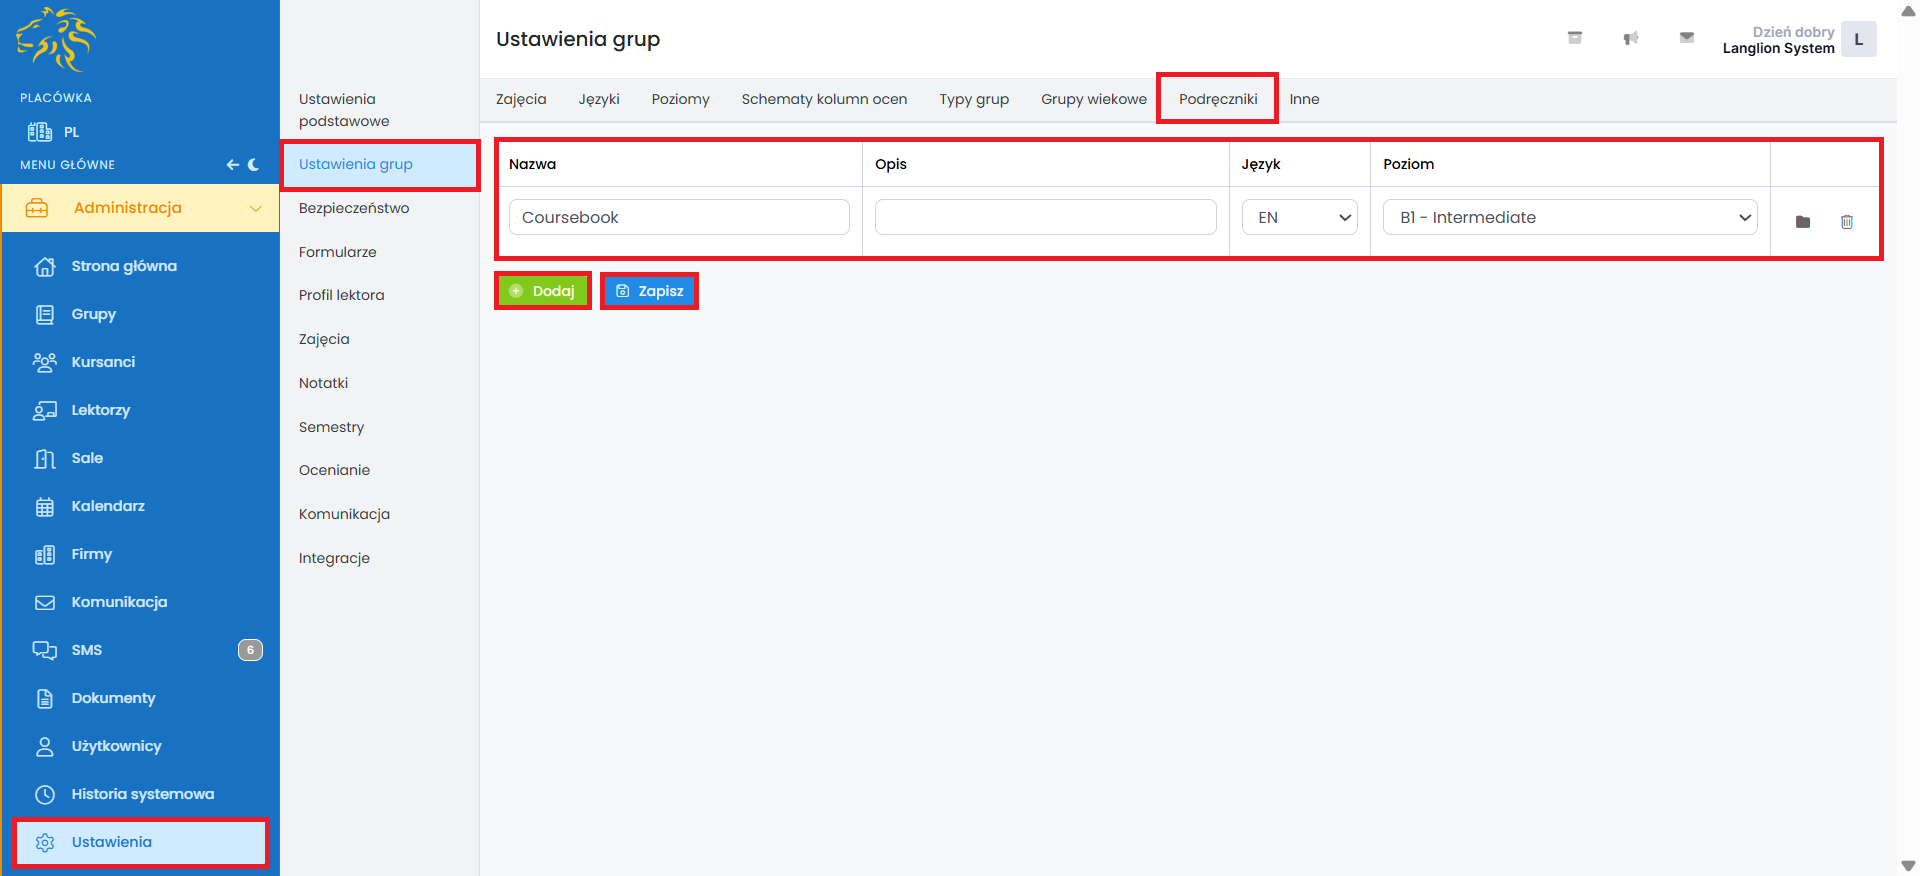The height and width of the screenshot is (876, 1920).
Task: Open the Język dropdown showing EN
Action: click(x=1298, y=217)
